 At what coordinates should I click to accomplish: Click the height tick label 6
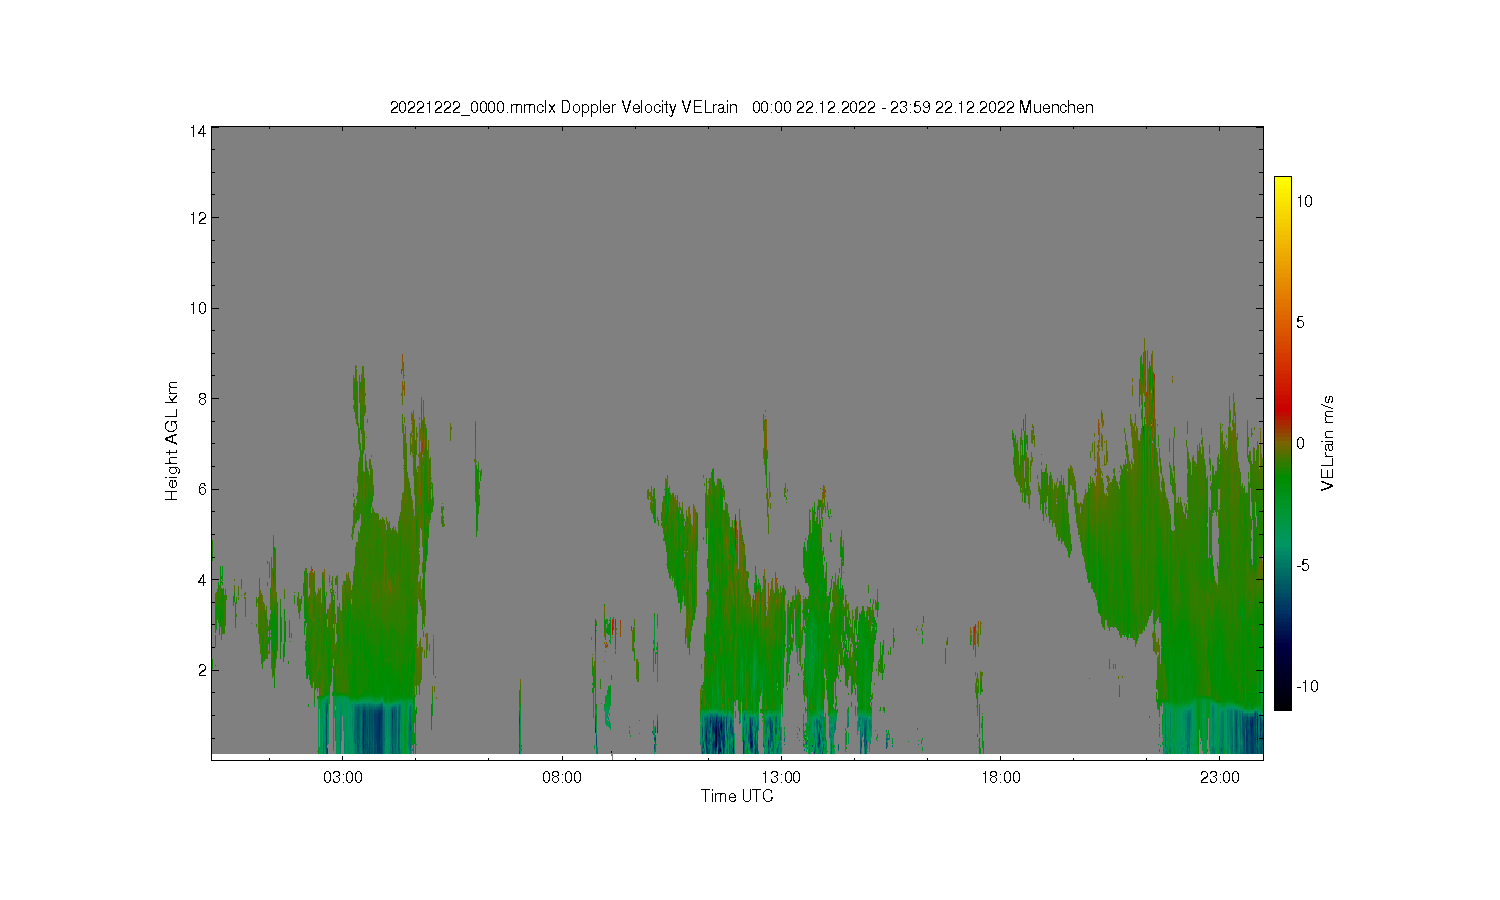(x=202, y=489)
